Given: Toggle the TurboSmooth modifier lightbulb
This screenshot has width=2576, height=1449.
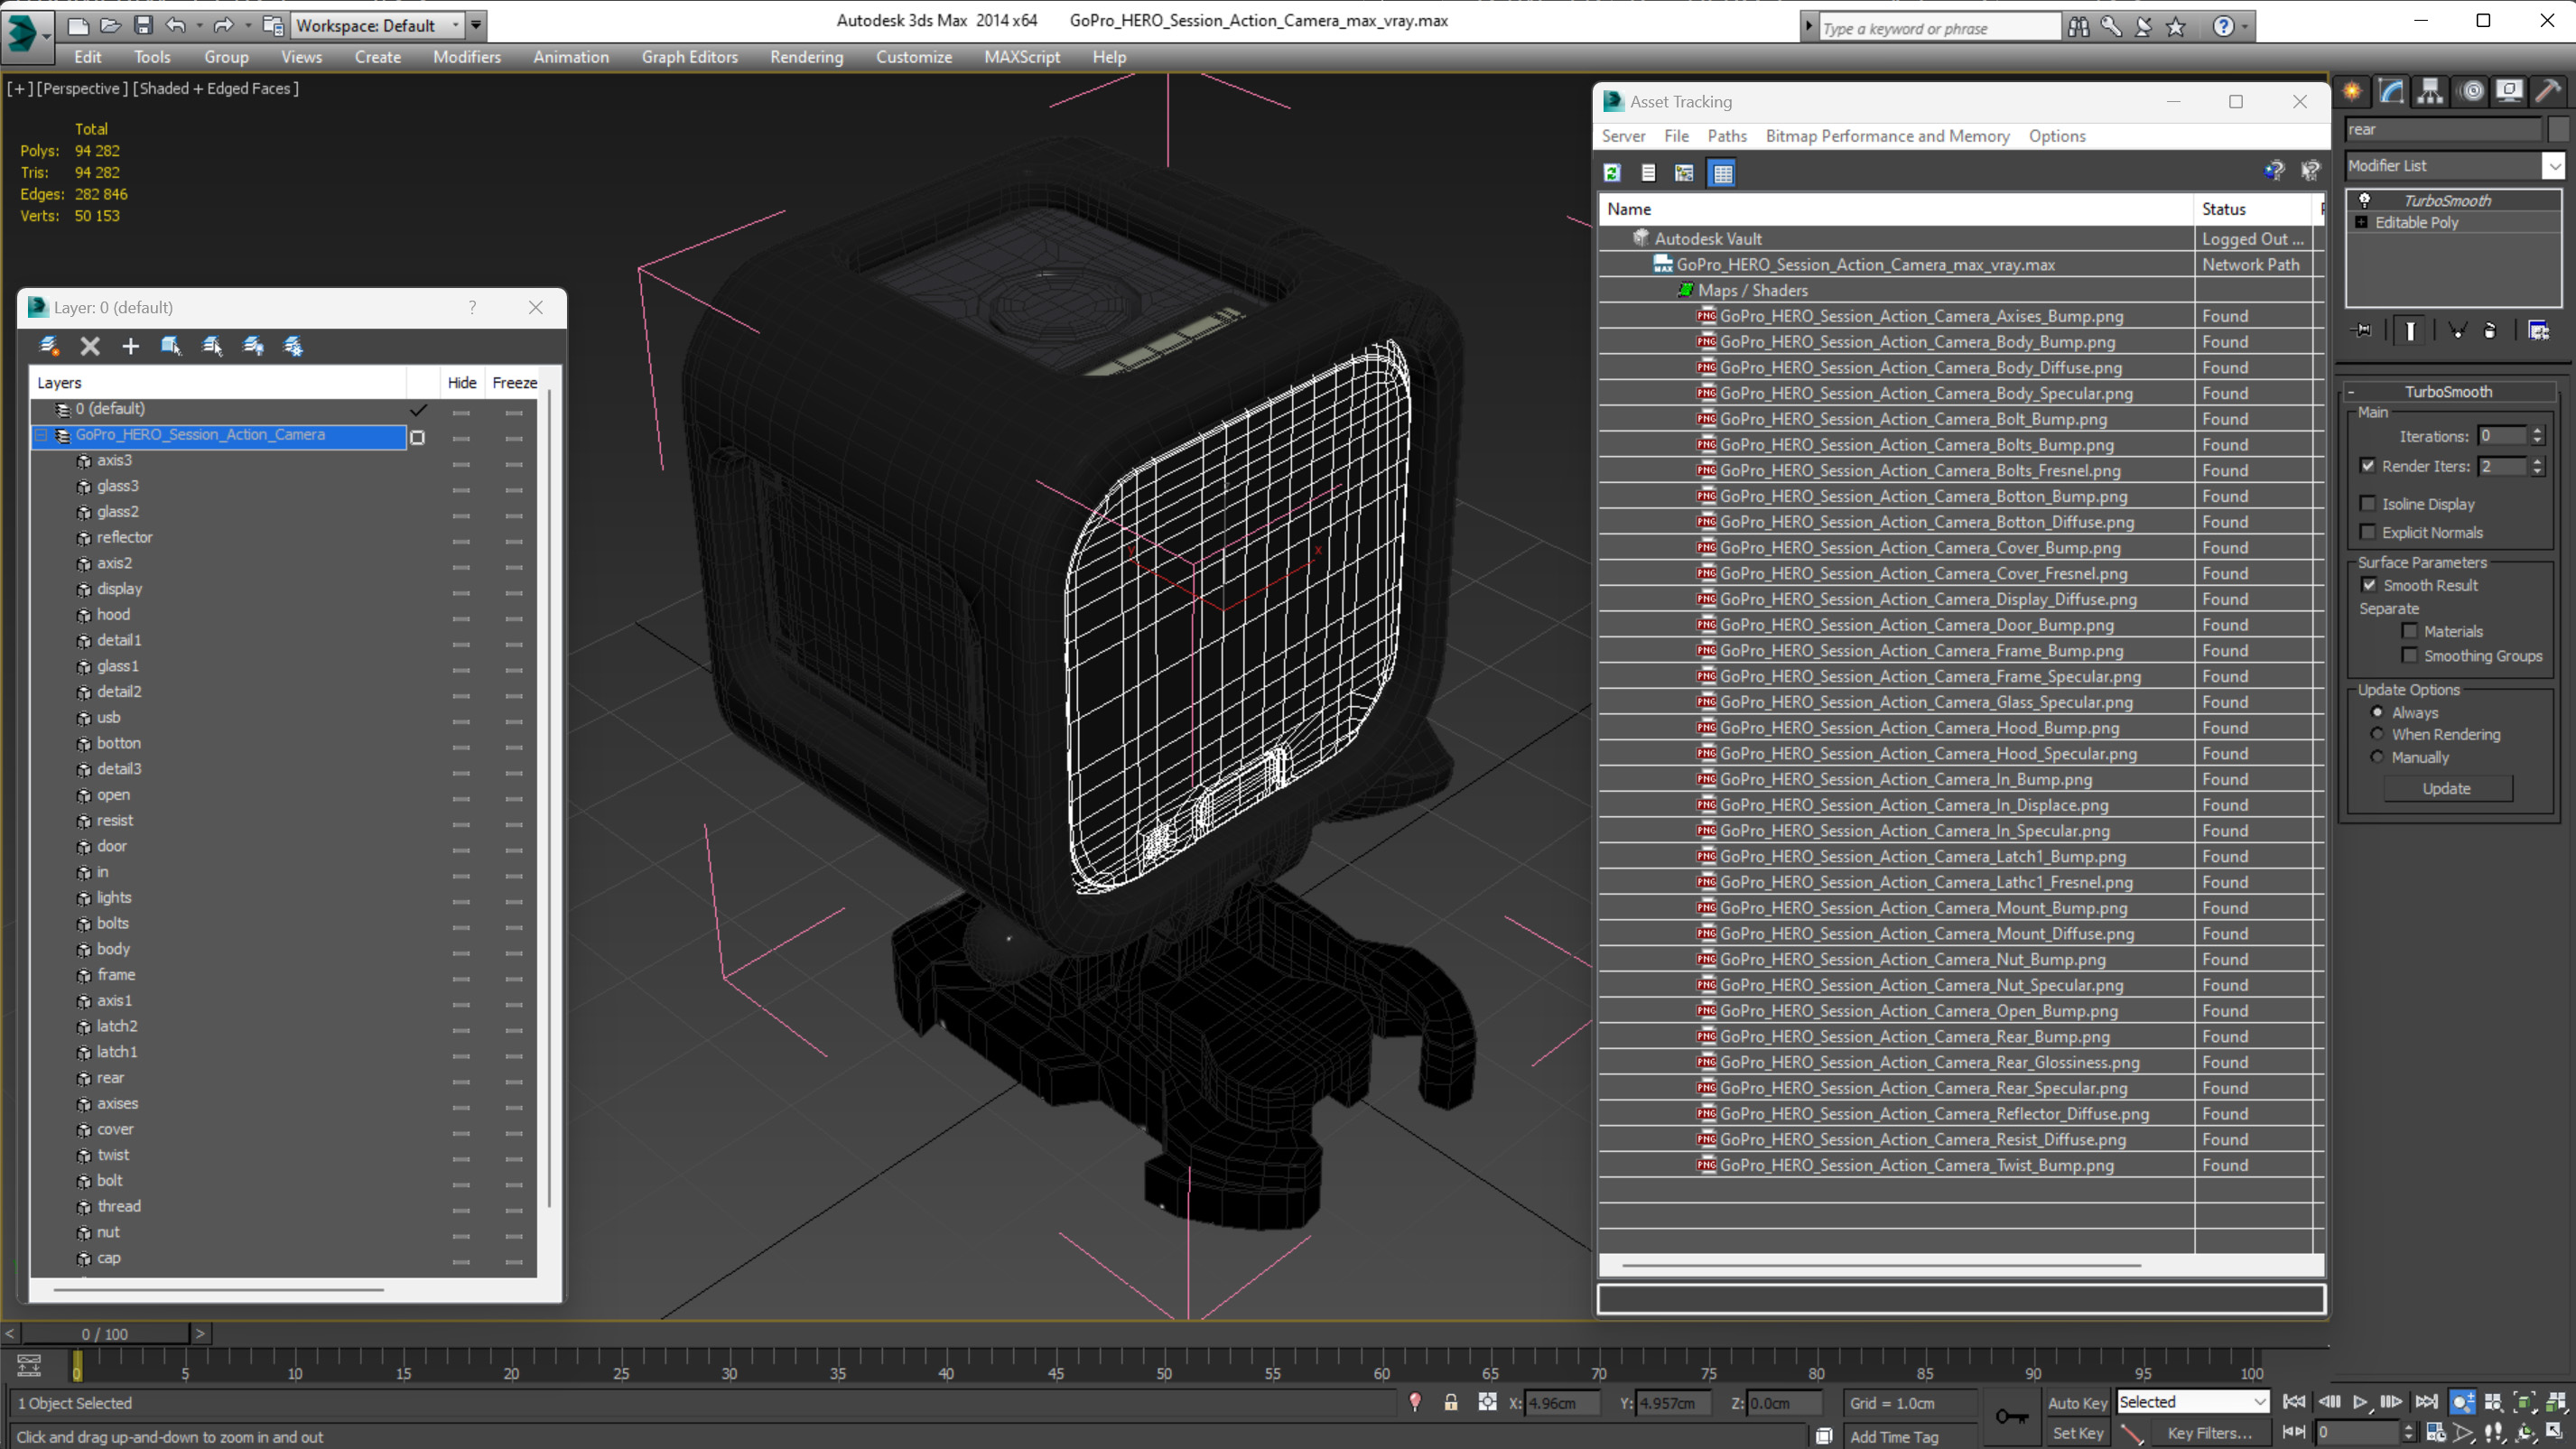Looking at the screenshot, I should pyautogui.click(x=2364, y=200).
